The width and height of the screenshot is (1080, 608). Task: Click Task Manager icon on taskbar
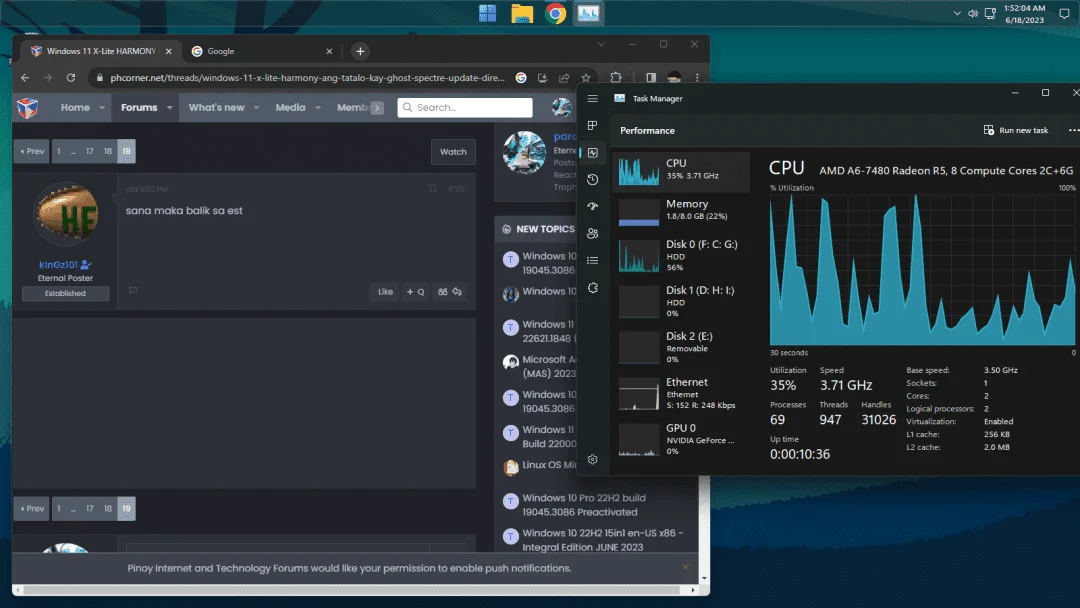click(x=588, y=14)
